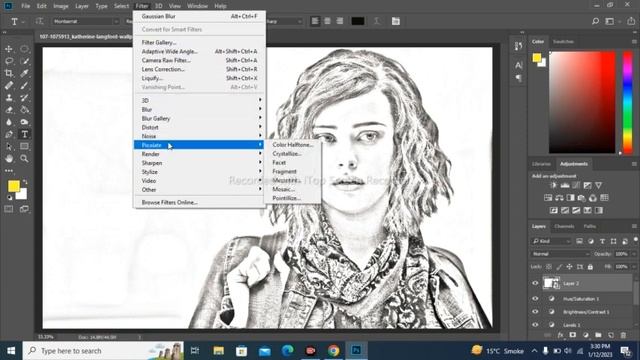Select the Move tool

pos(9,49)
